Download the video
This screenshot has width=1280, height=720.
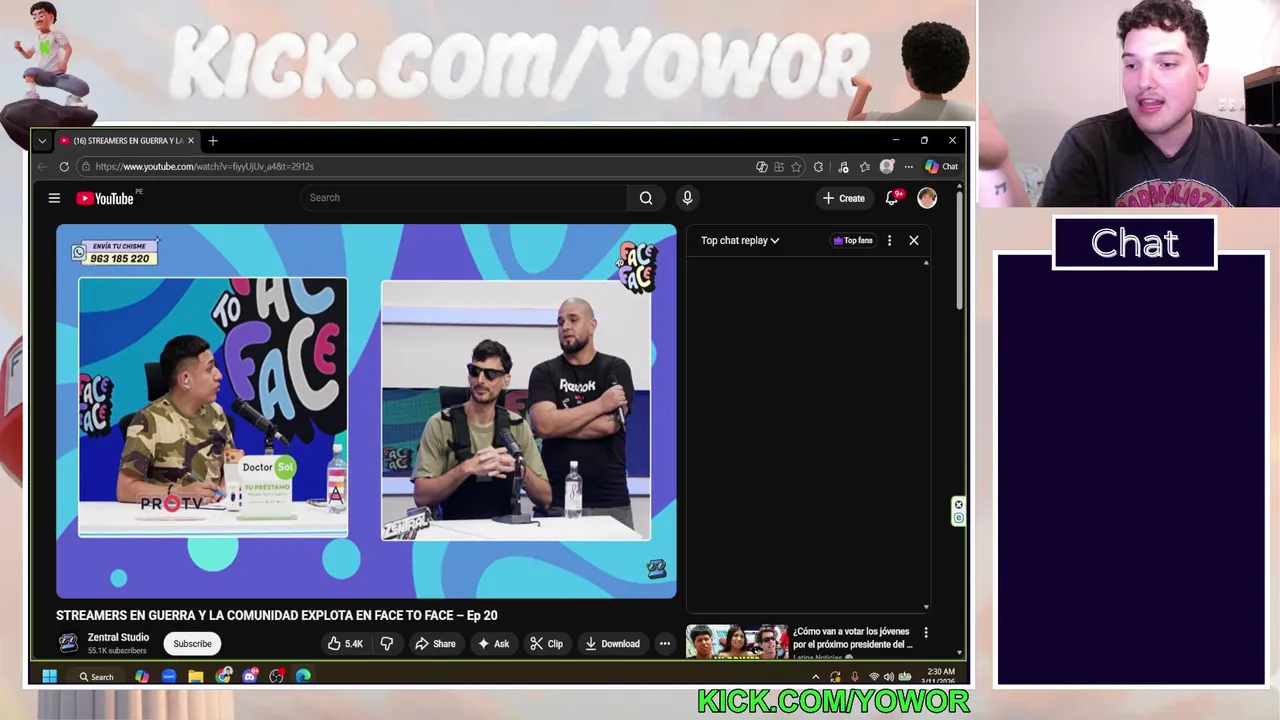coord(612,644)
